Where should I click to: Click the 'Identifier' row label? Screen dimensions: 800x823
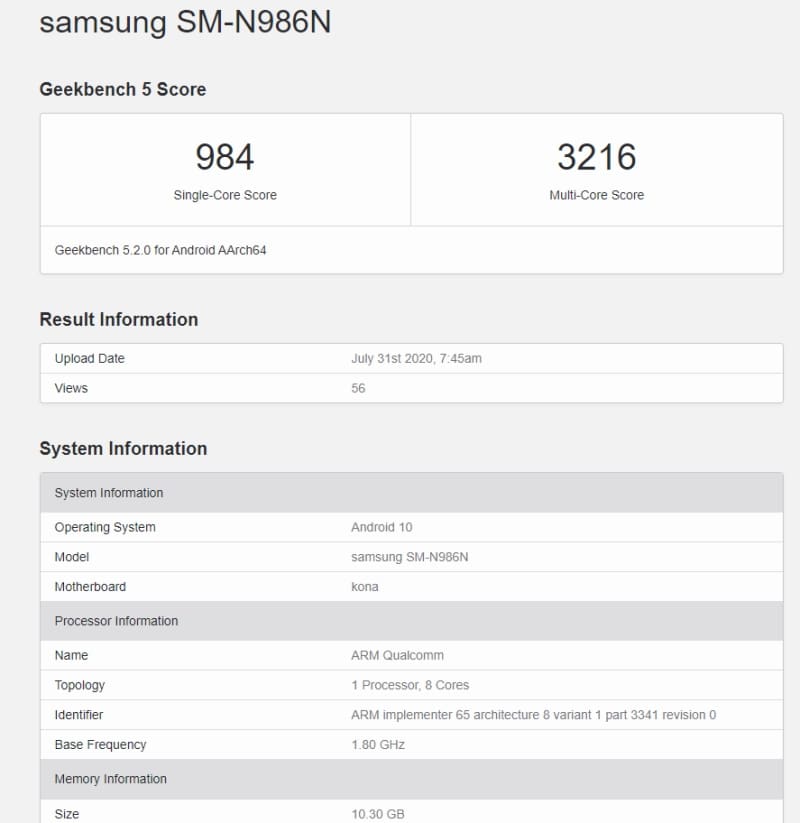point(79,715)
